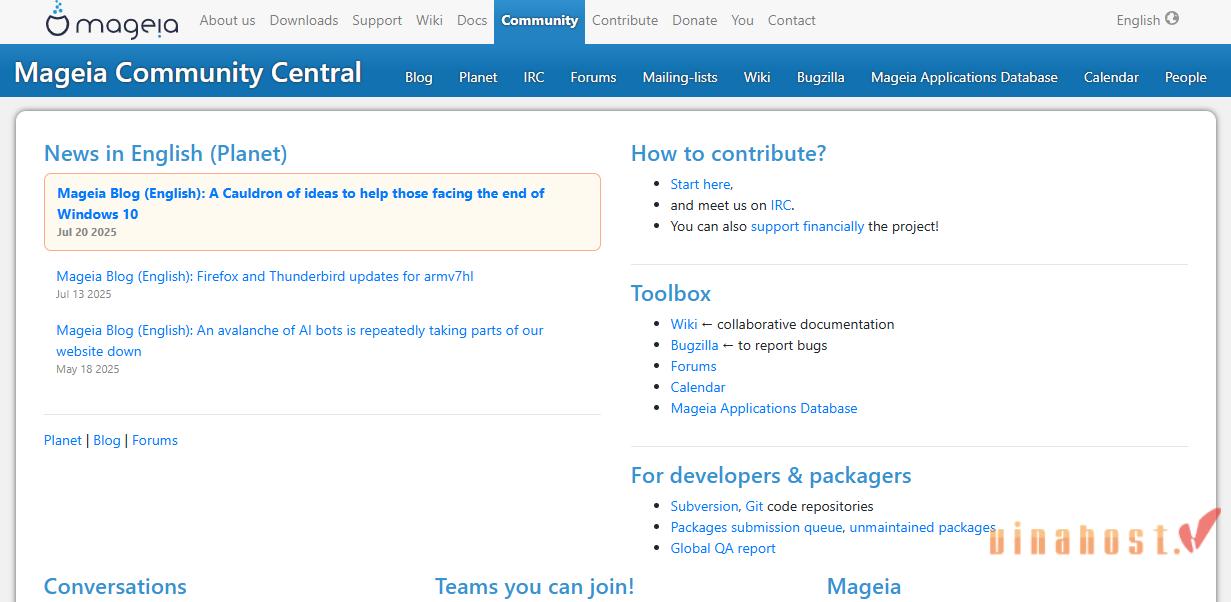Click the Teams you can join! heading
Image resolution: width=1231 pixels, height=602 pixels.
pyautogui.click(x=535, y=586)
